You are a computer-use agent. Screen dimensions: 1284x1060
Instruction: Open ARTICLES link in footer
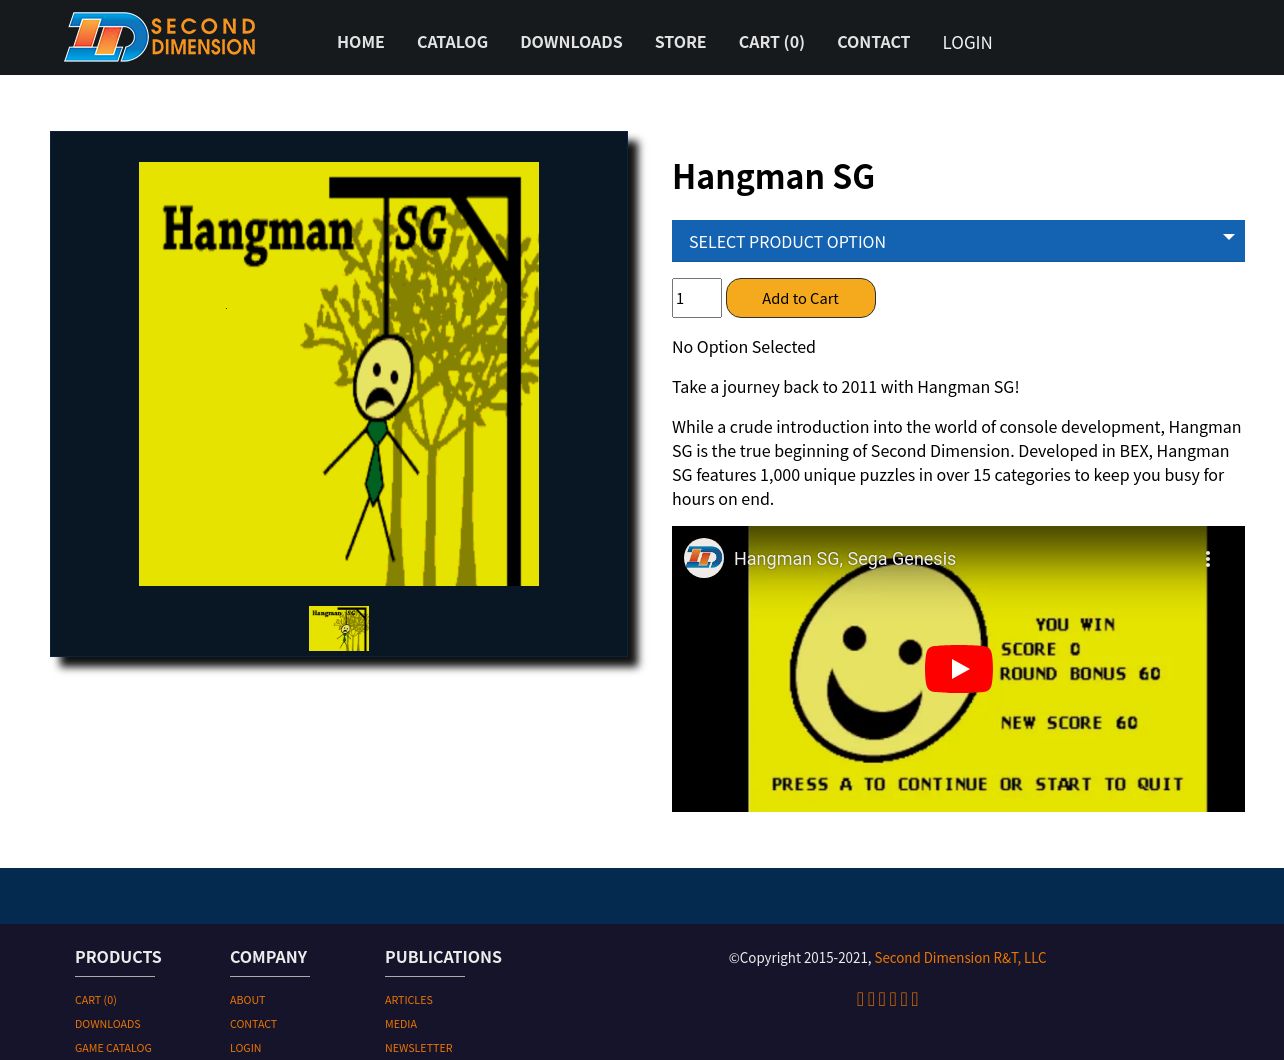(409, 1000)
